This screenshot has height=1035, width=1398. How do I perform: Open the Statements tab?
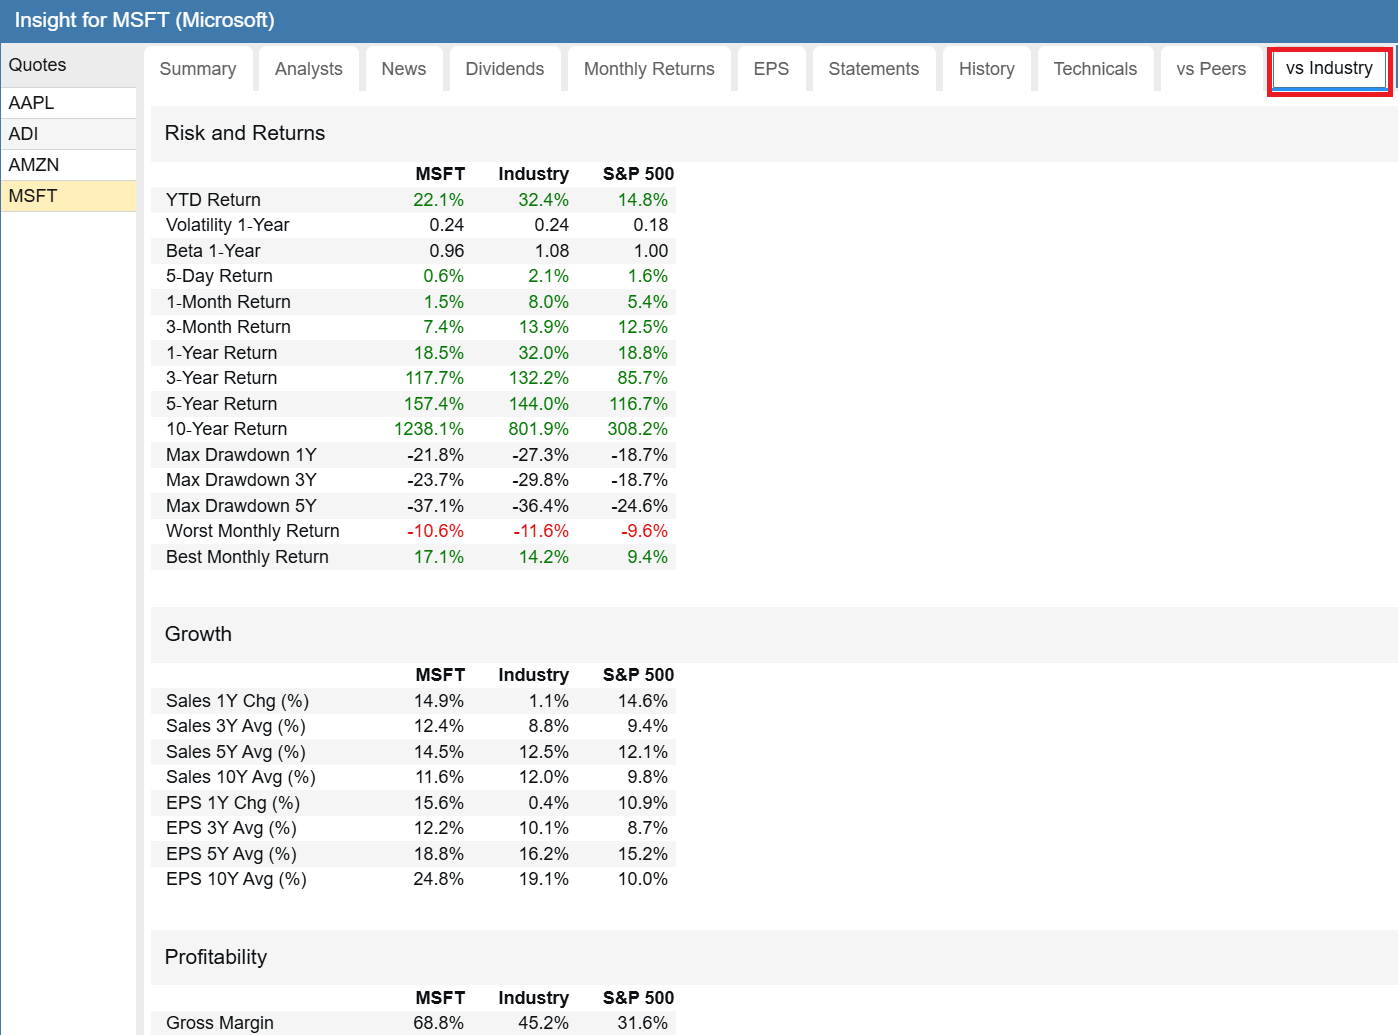(873, 69)
